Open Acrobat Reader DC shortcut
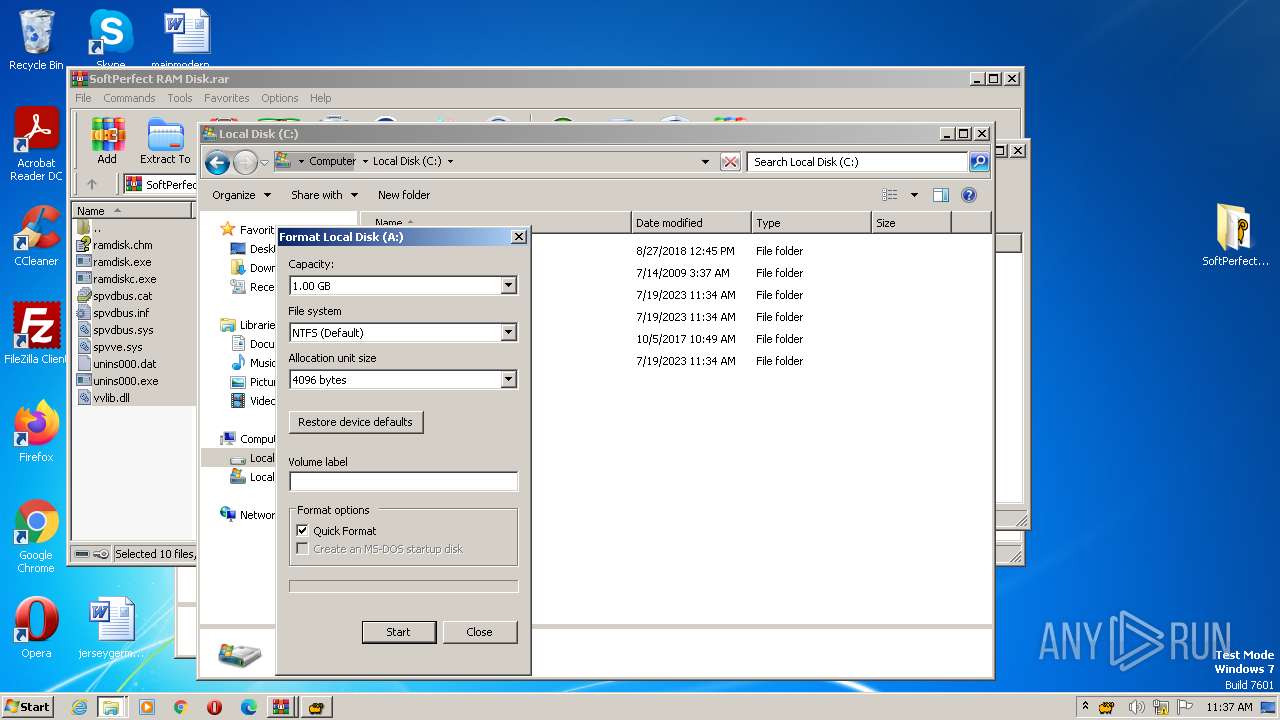The image size is (1280, 720). [36, 145]
